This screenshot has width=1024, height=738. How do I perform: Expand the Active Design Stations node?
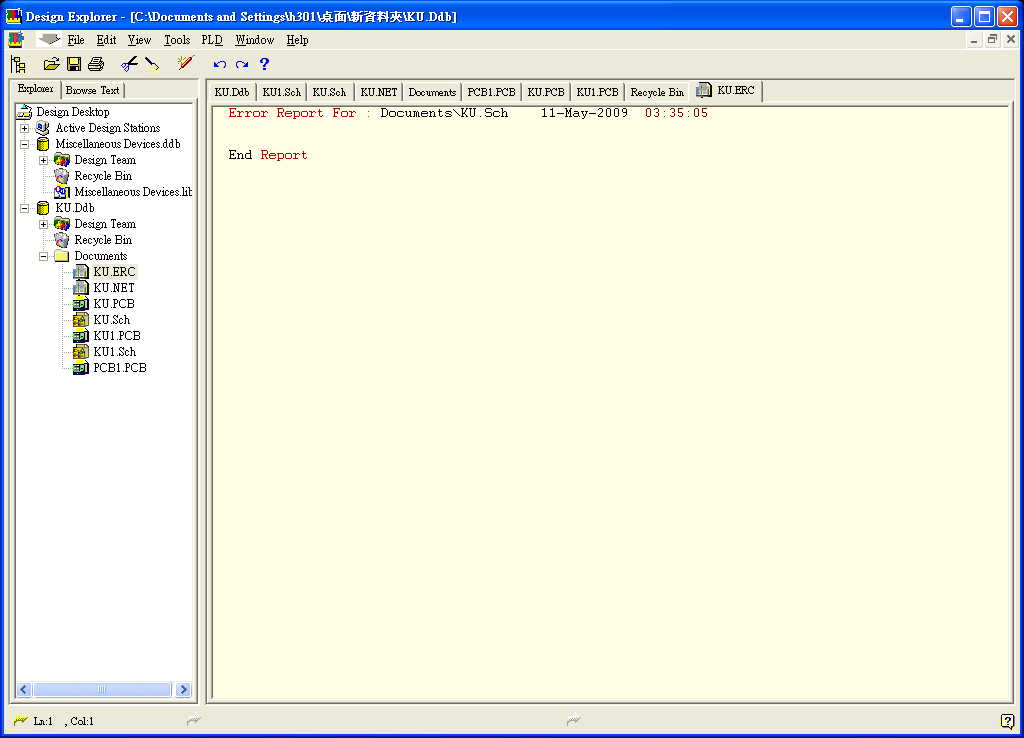coord(24,128)
